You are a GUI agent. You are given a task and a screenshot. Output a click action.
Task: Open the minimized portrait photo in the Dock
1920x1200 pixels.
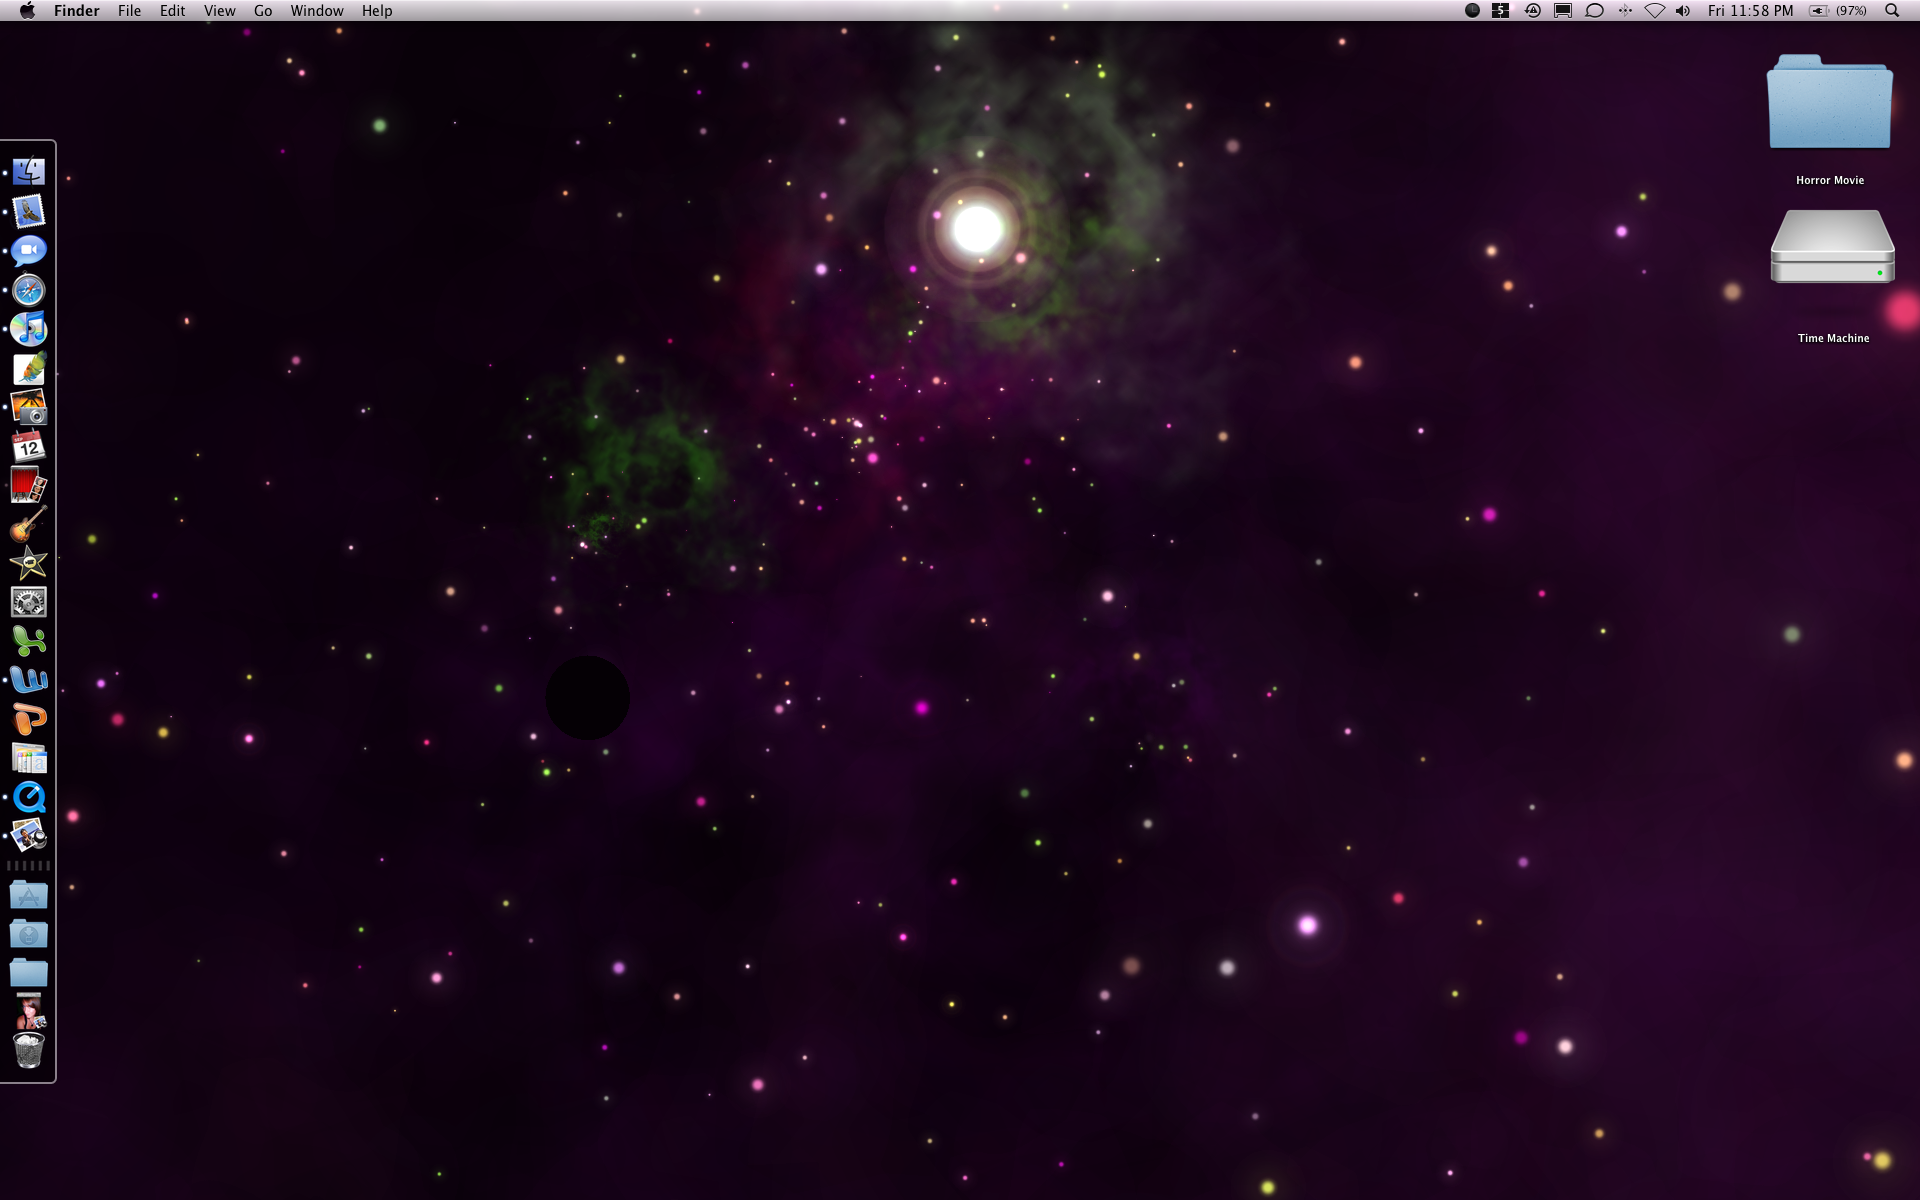pos(29,1012)
